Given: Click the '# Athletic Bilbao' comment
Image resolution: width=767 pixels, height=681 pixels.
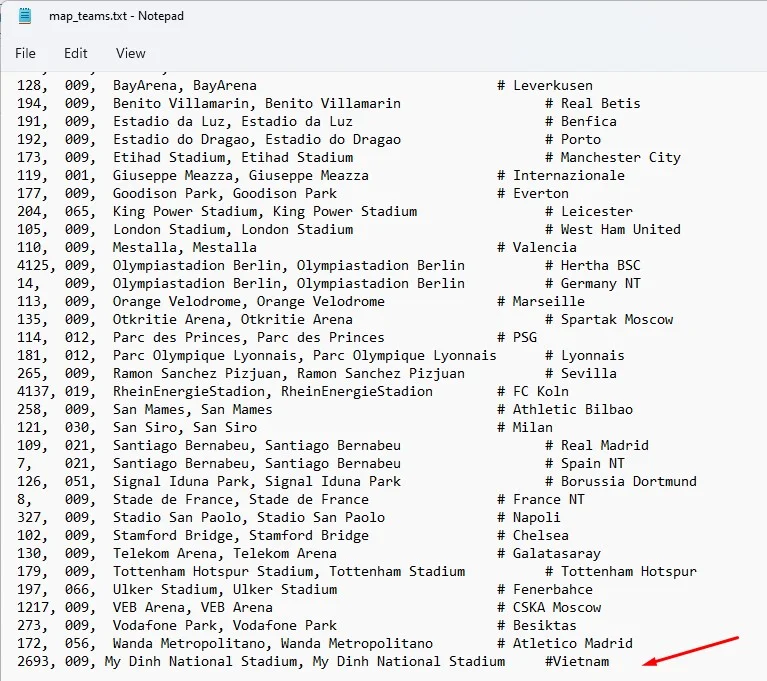Looking at the screenshot, I should (x=565, y=409).
